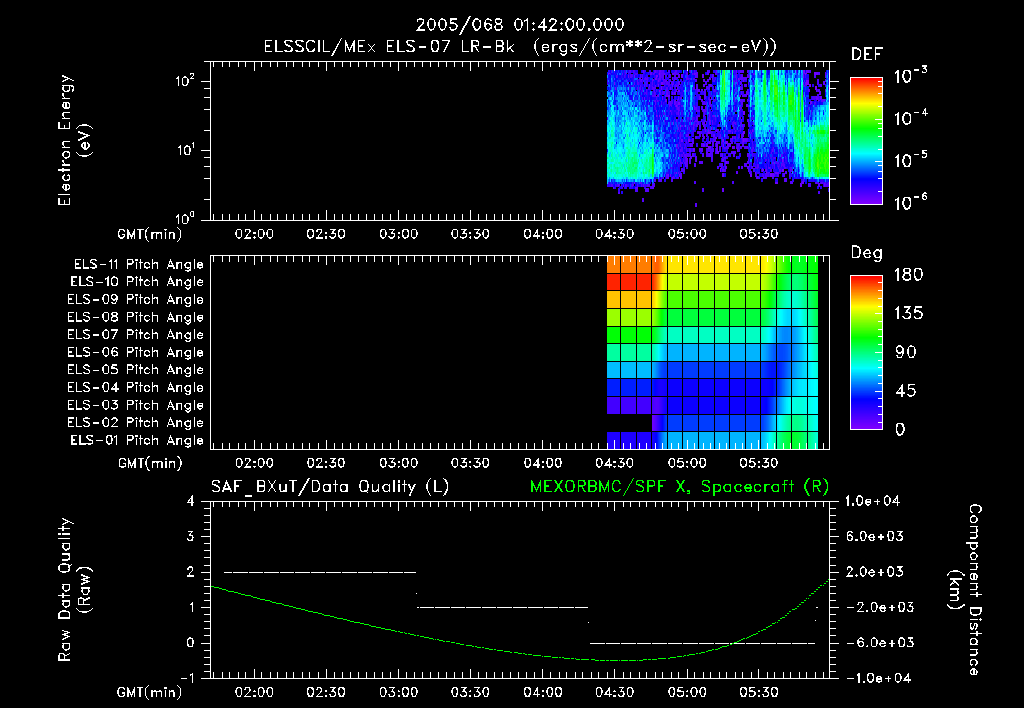Select the ELS-05 Pitch Angle row label
Viewport: 1024px width, 708px height.
tap(135, 370)
